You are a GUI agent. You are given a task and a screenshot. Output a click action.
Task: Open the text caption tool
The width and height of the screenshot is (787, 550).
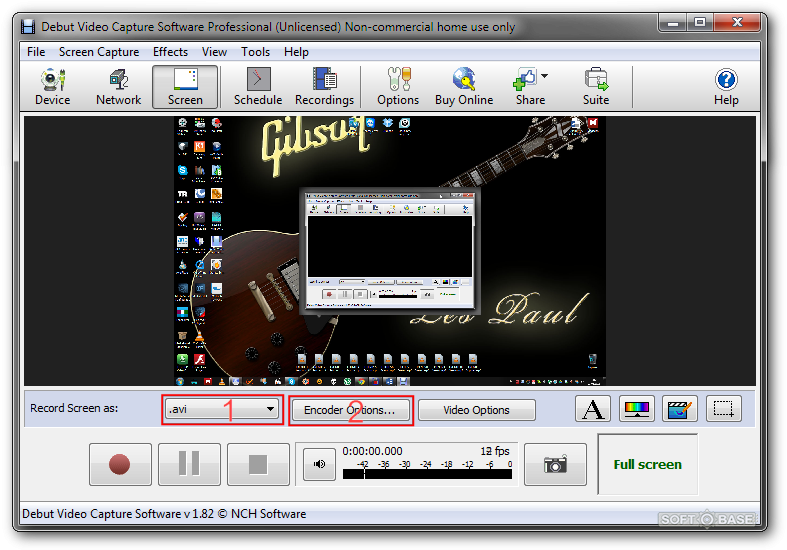(x=593, y=408)
